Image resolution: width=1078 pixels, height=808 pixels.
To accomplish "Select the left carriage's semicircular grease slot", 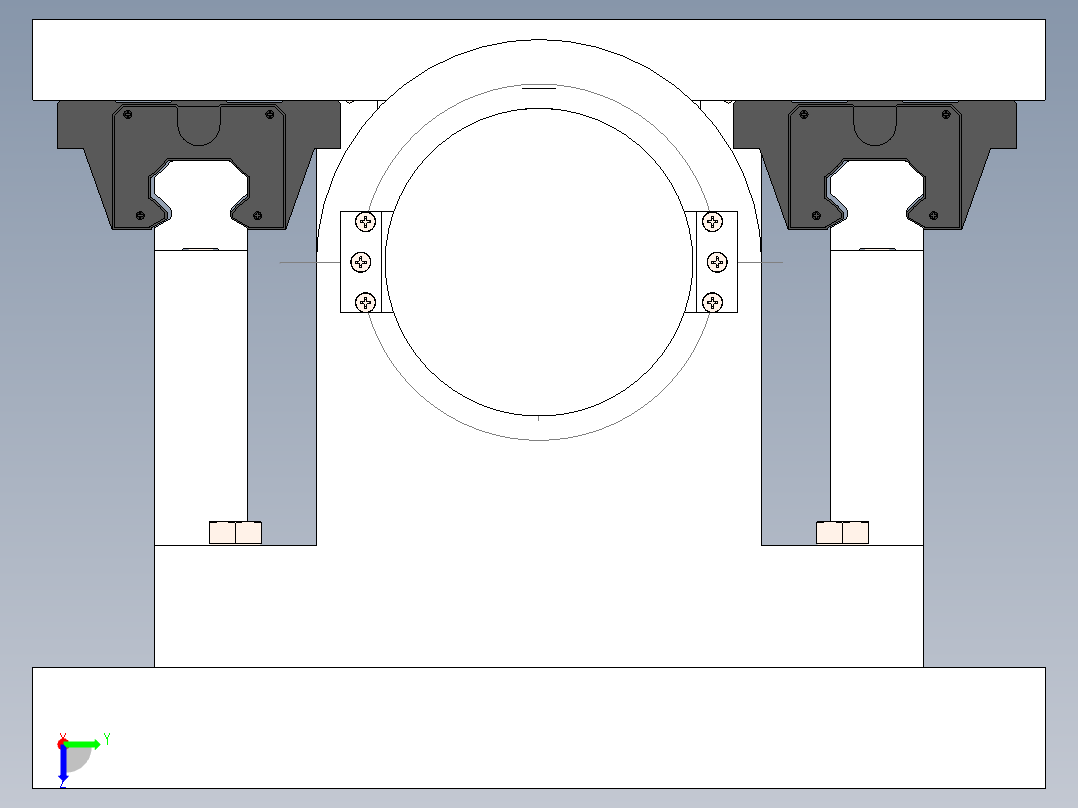I will 199,126.
